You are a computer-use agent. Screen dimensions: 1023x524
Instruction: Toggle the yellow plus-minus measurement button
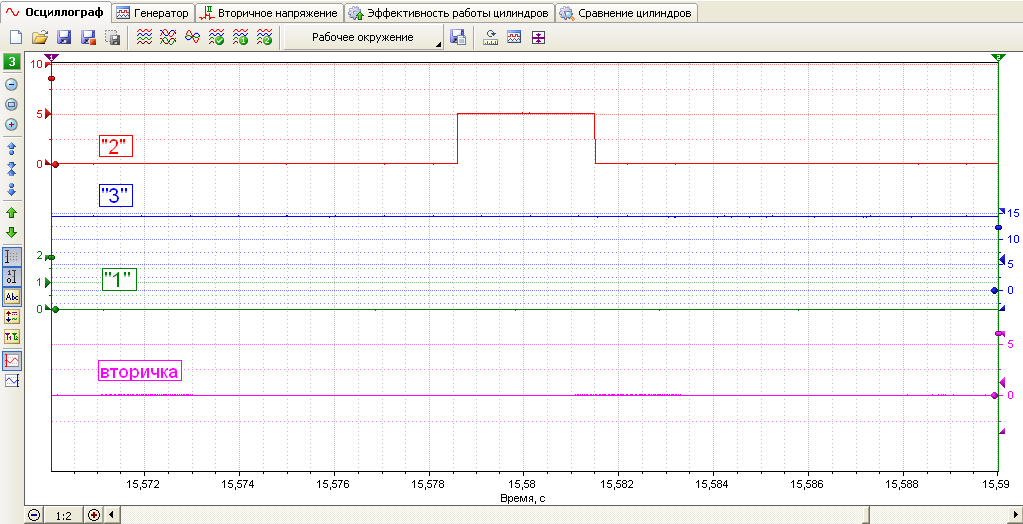point(12,316)
